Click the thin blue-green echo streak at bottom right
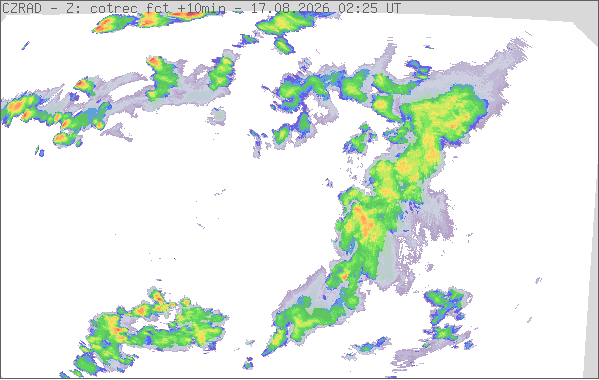599x380 pixels. [370, 346]
